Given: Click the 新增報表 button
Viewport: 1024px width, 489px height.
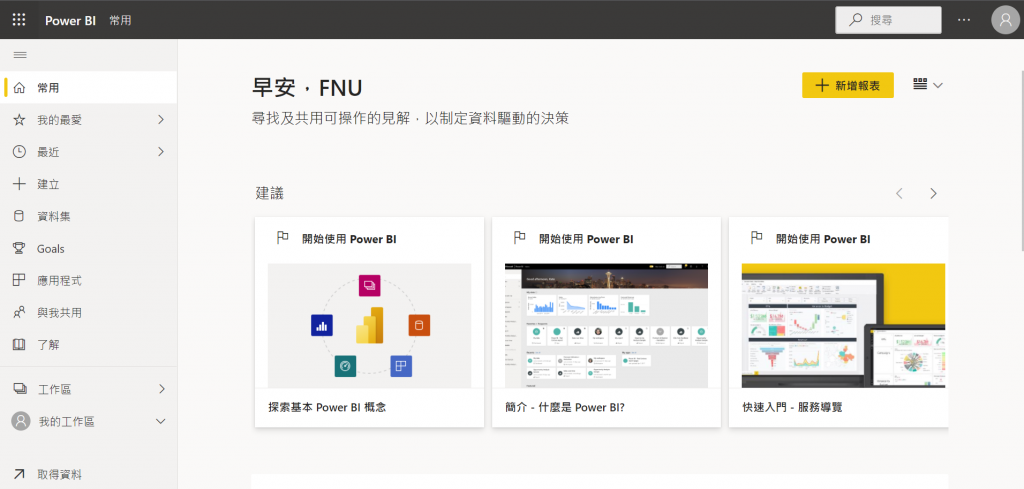Looking at the screenshot, I should pyautogui.click(x=848, y=86).
